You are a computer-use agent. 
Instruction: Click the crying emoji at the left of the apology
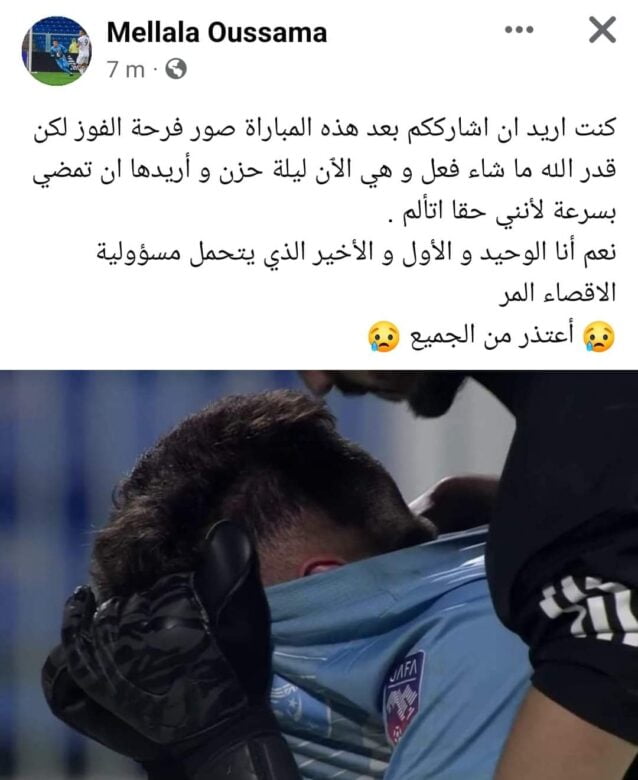(383, 336)
